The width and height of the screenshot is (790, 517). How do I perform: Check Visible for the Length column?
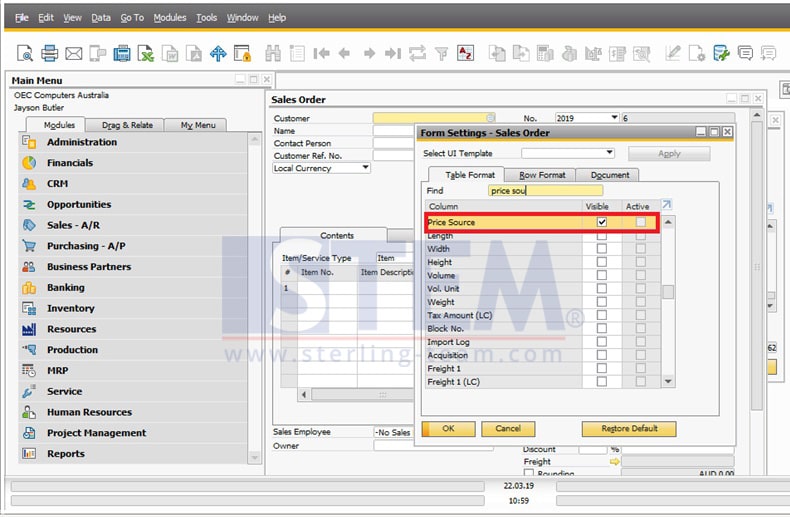click(602, 236)
